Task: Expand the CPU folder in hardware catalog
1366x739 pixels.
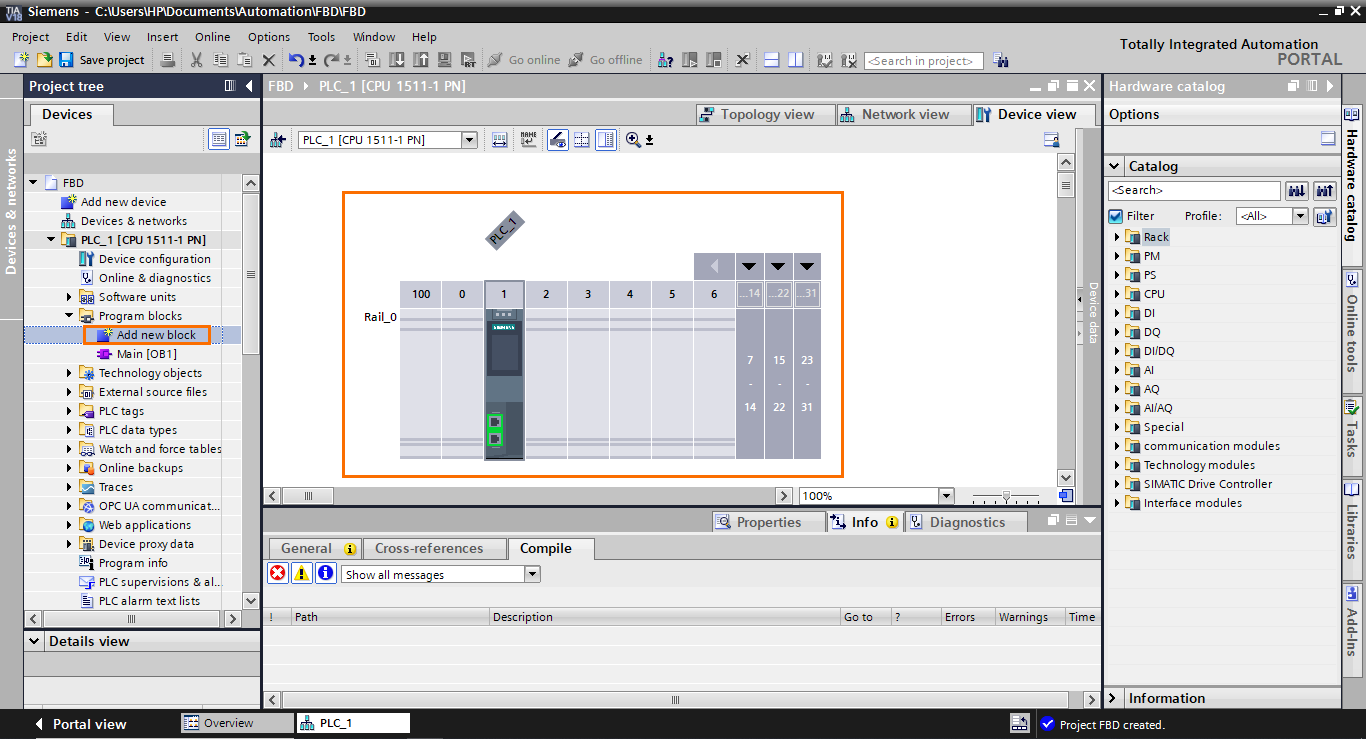Action: click(1117, 294)
